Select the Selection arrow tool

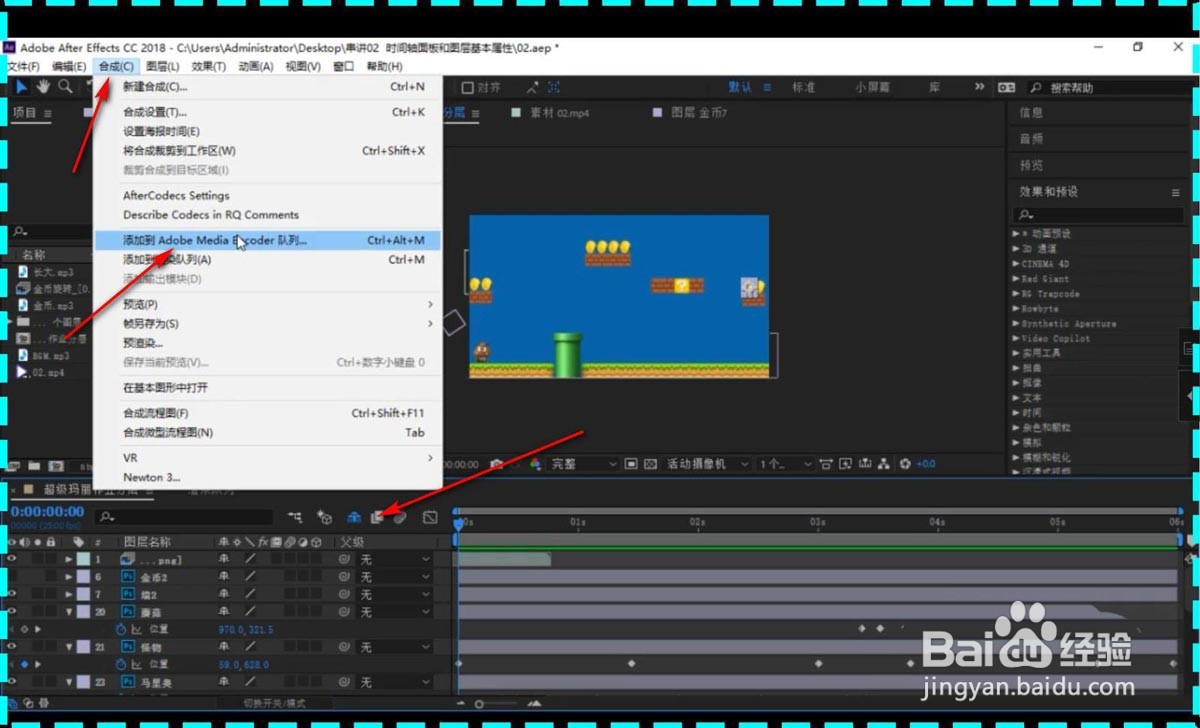point(22,87)
